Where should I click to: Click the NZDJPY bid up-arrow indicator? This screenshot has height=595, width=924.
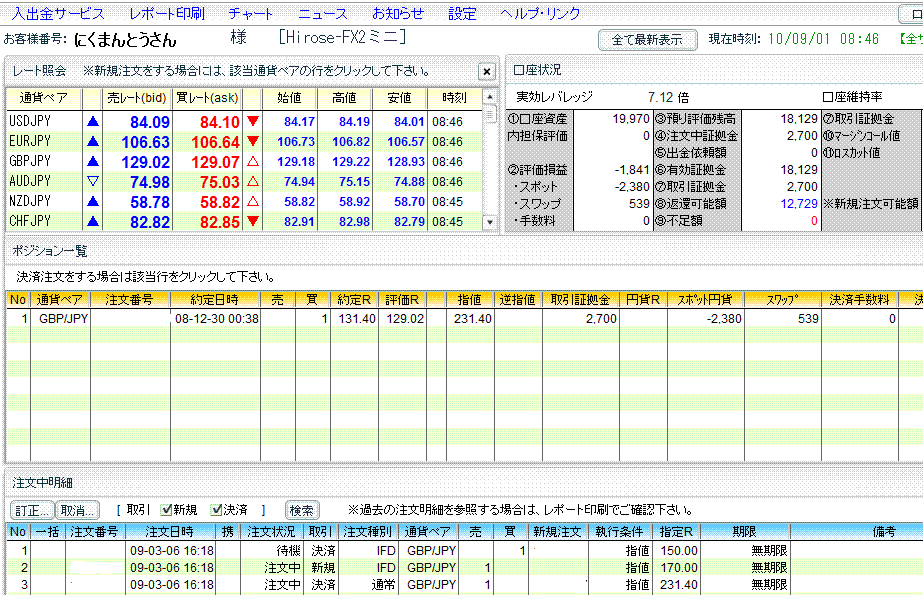pos(93,201)
